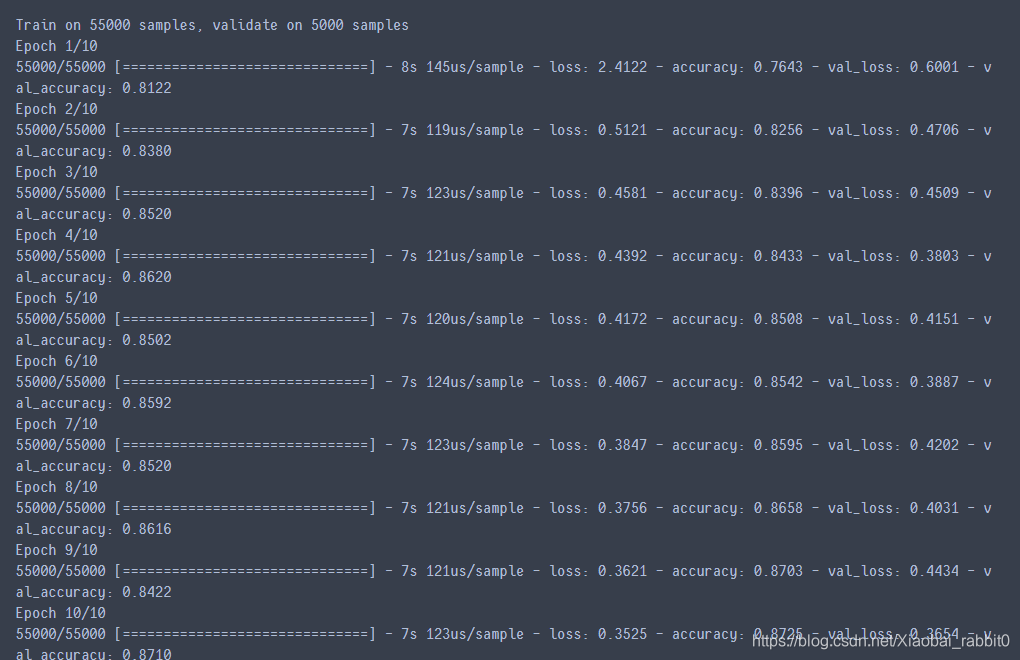Select accuracy value 0.8433

(778, 256)
